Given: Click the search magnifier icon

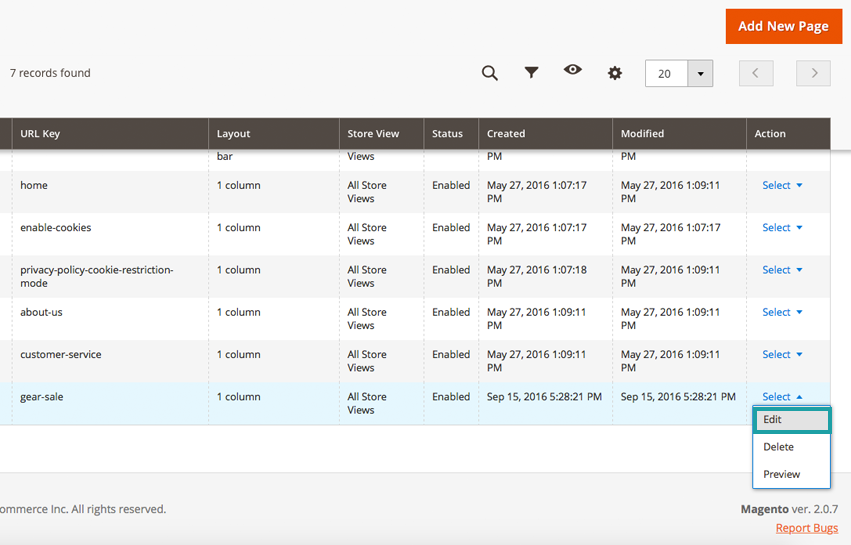Looking at the screenshot, I should (489, 73).
